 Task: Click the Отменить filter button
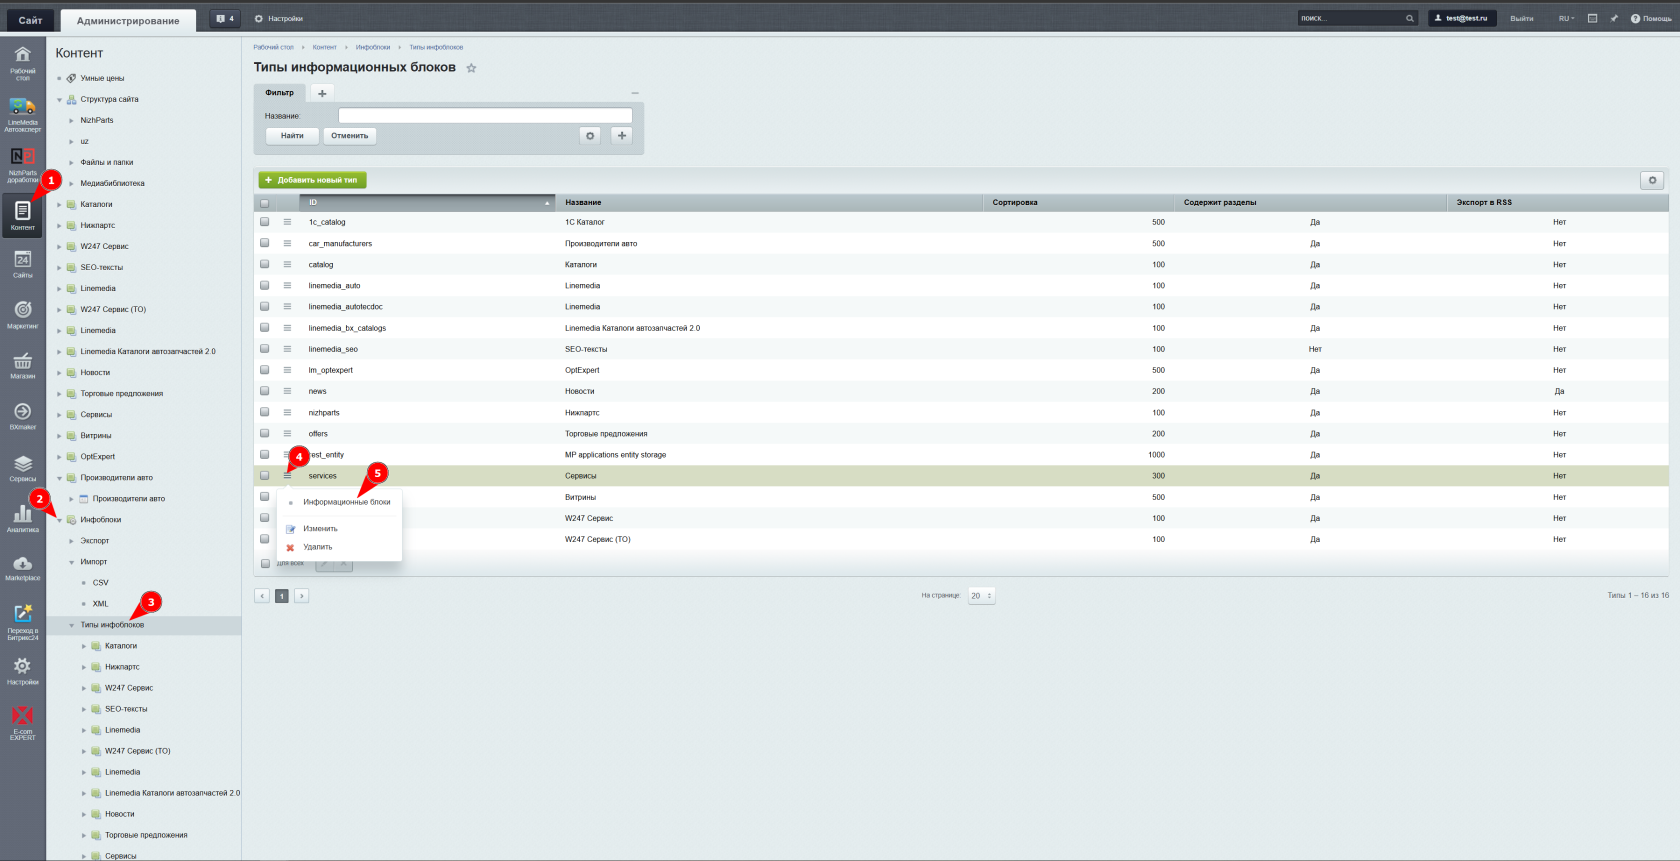[350, 136]
